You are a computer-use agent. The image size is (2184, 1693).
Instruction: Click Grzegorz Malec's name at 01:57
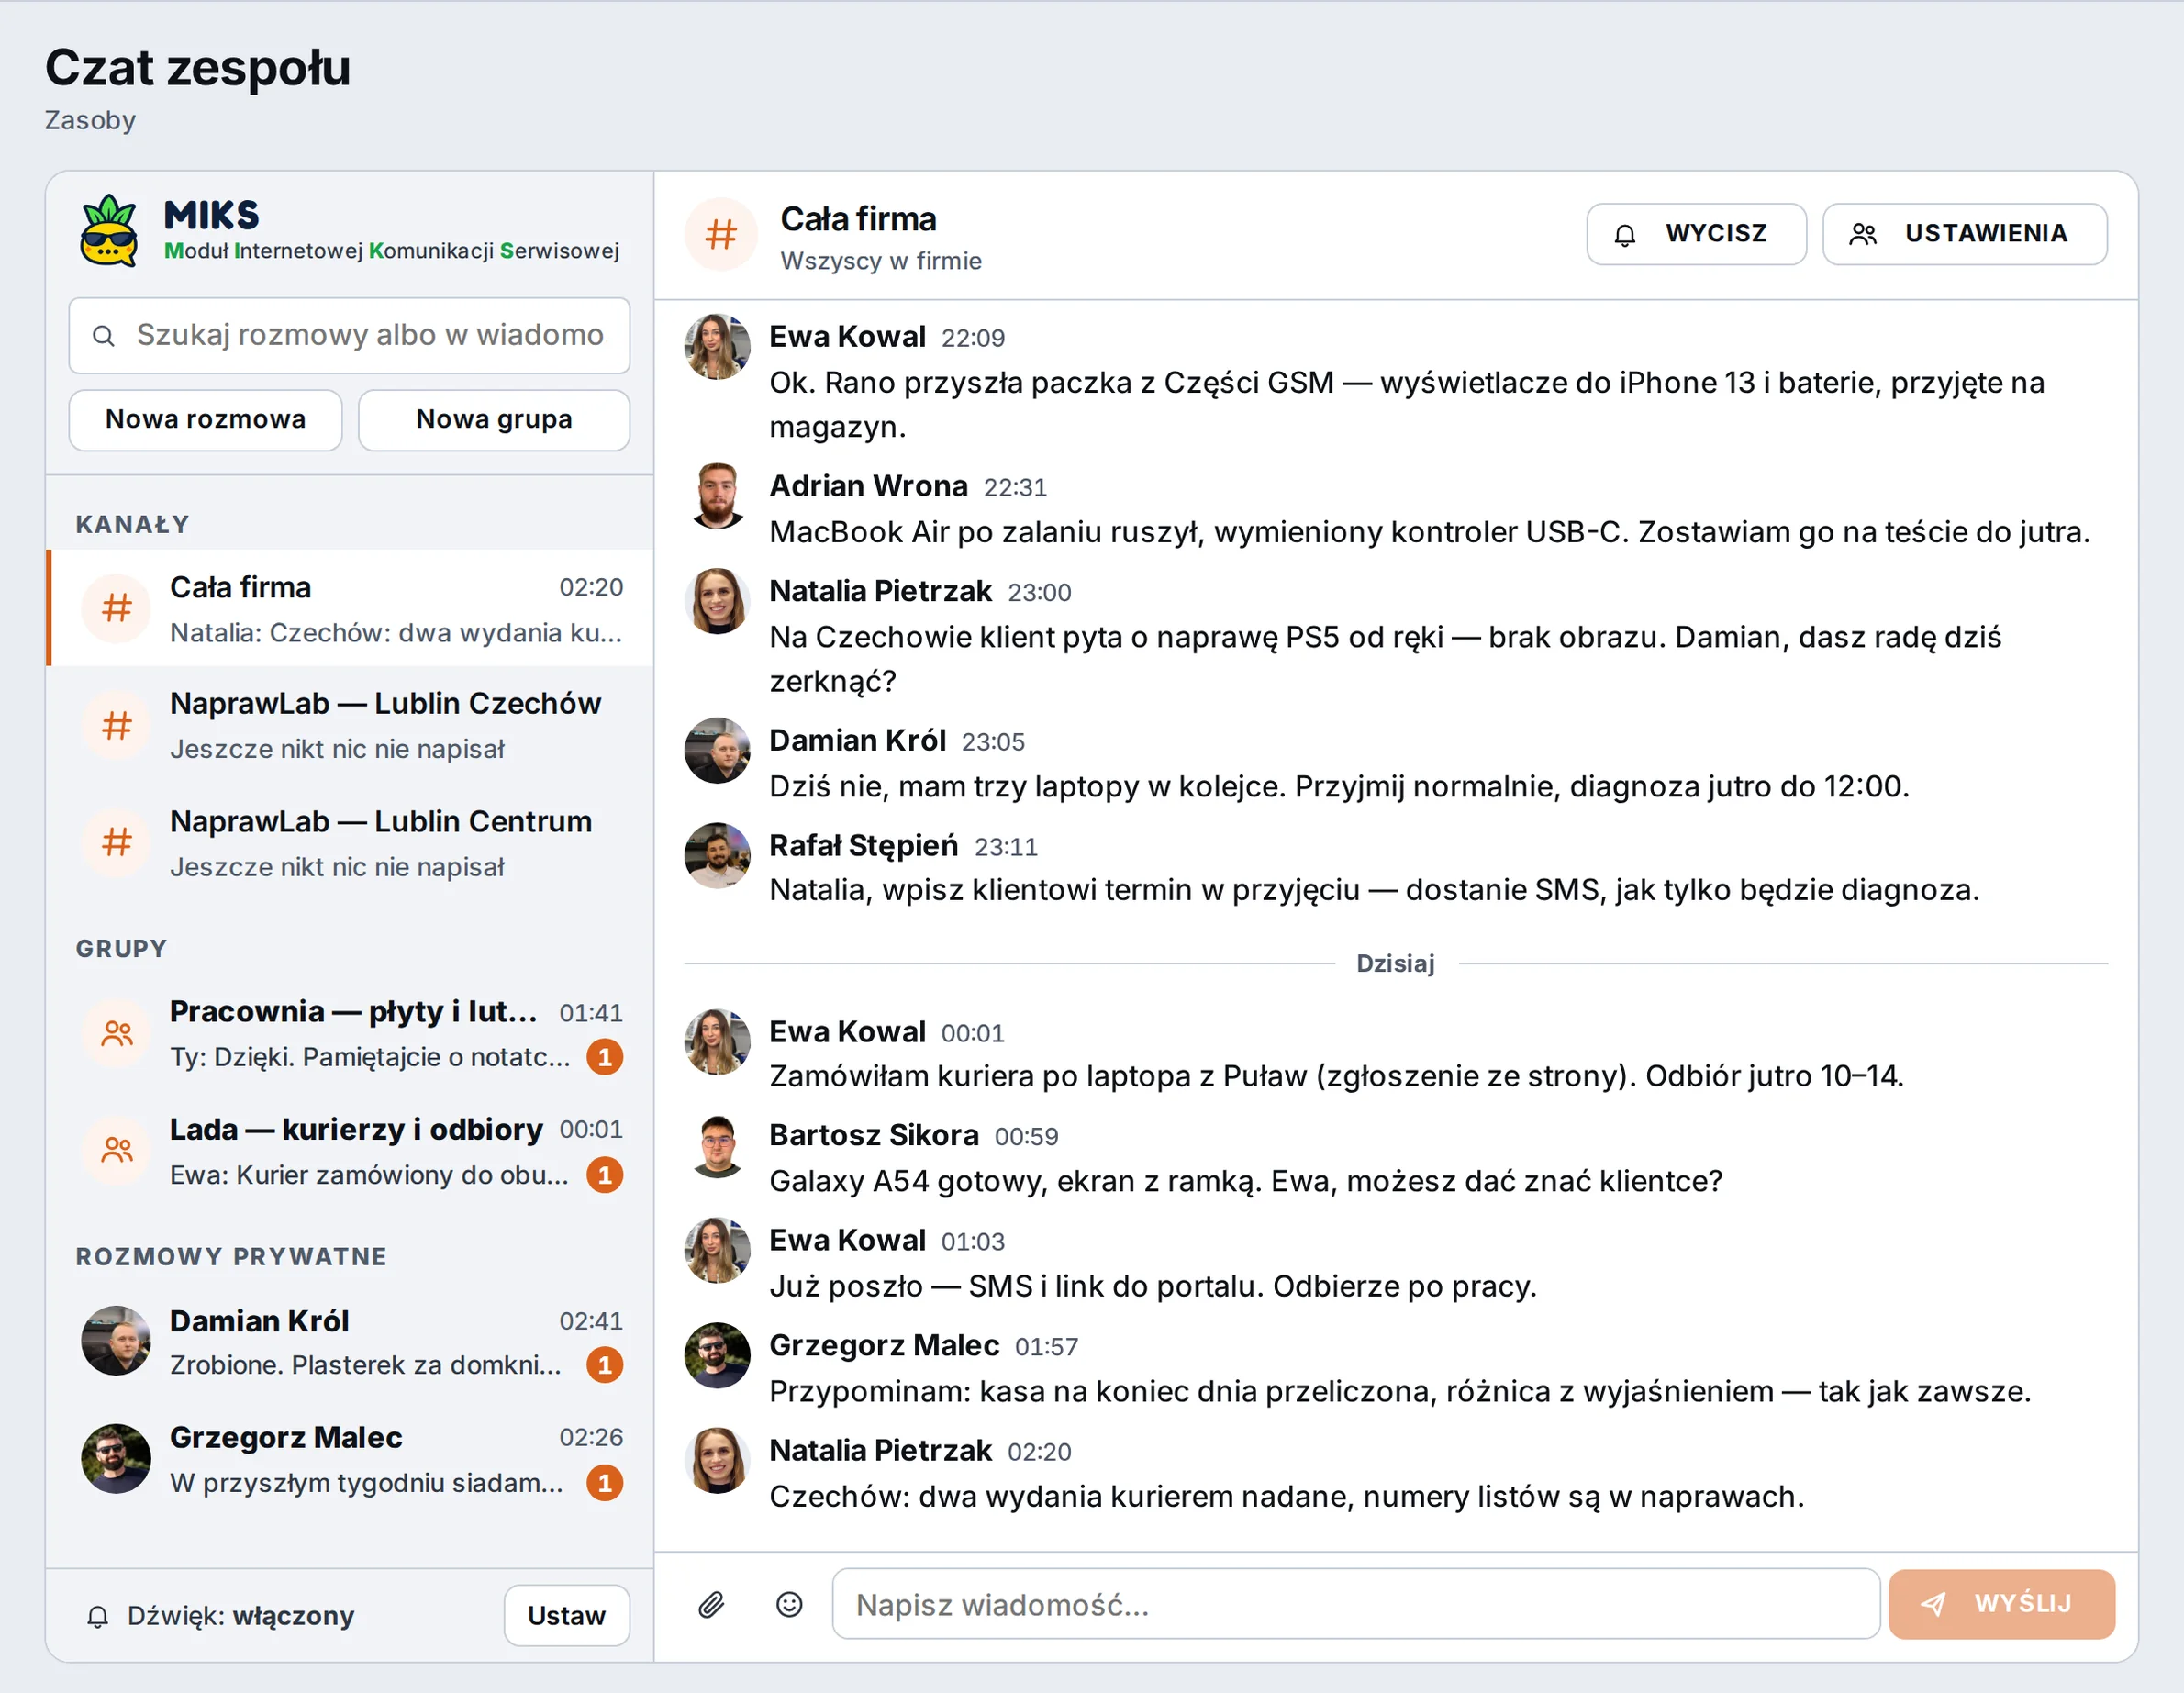[884, 1346]
